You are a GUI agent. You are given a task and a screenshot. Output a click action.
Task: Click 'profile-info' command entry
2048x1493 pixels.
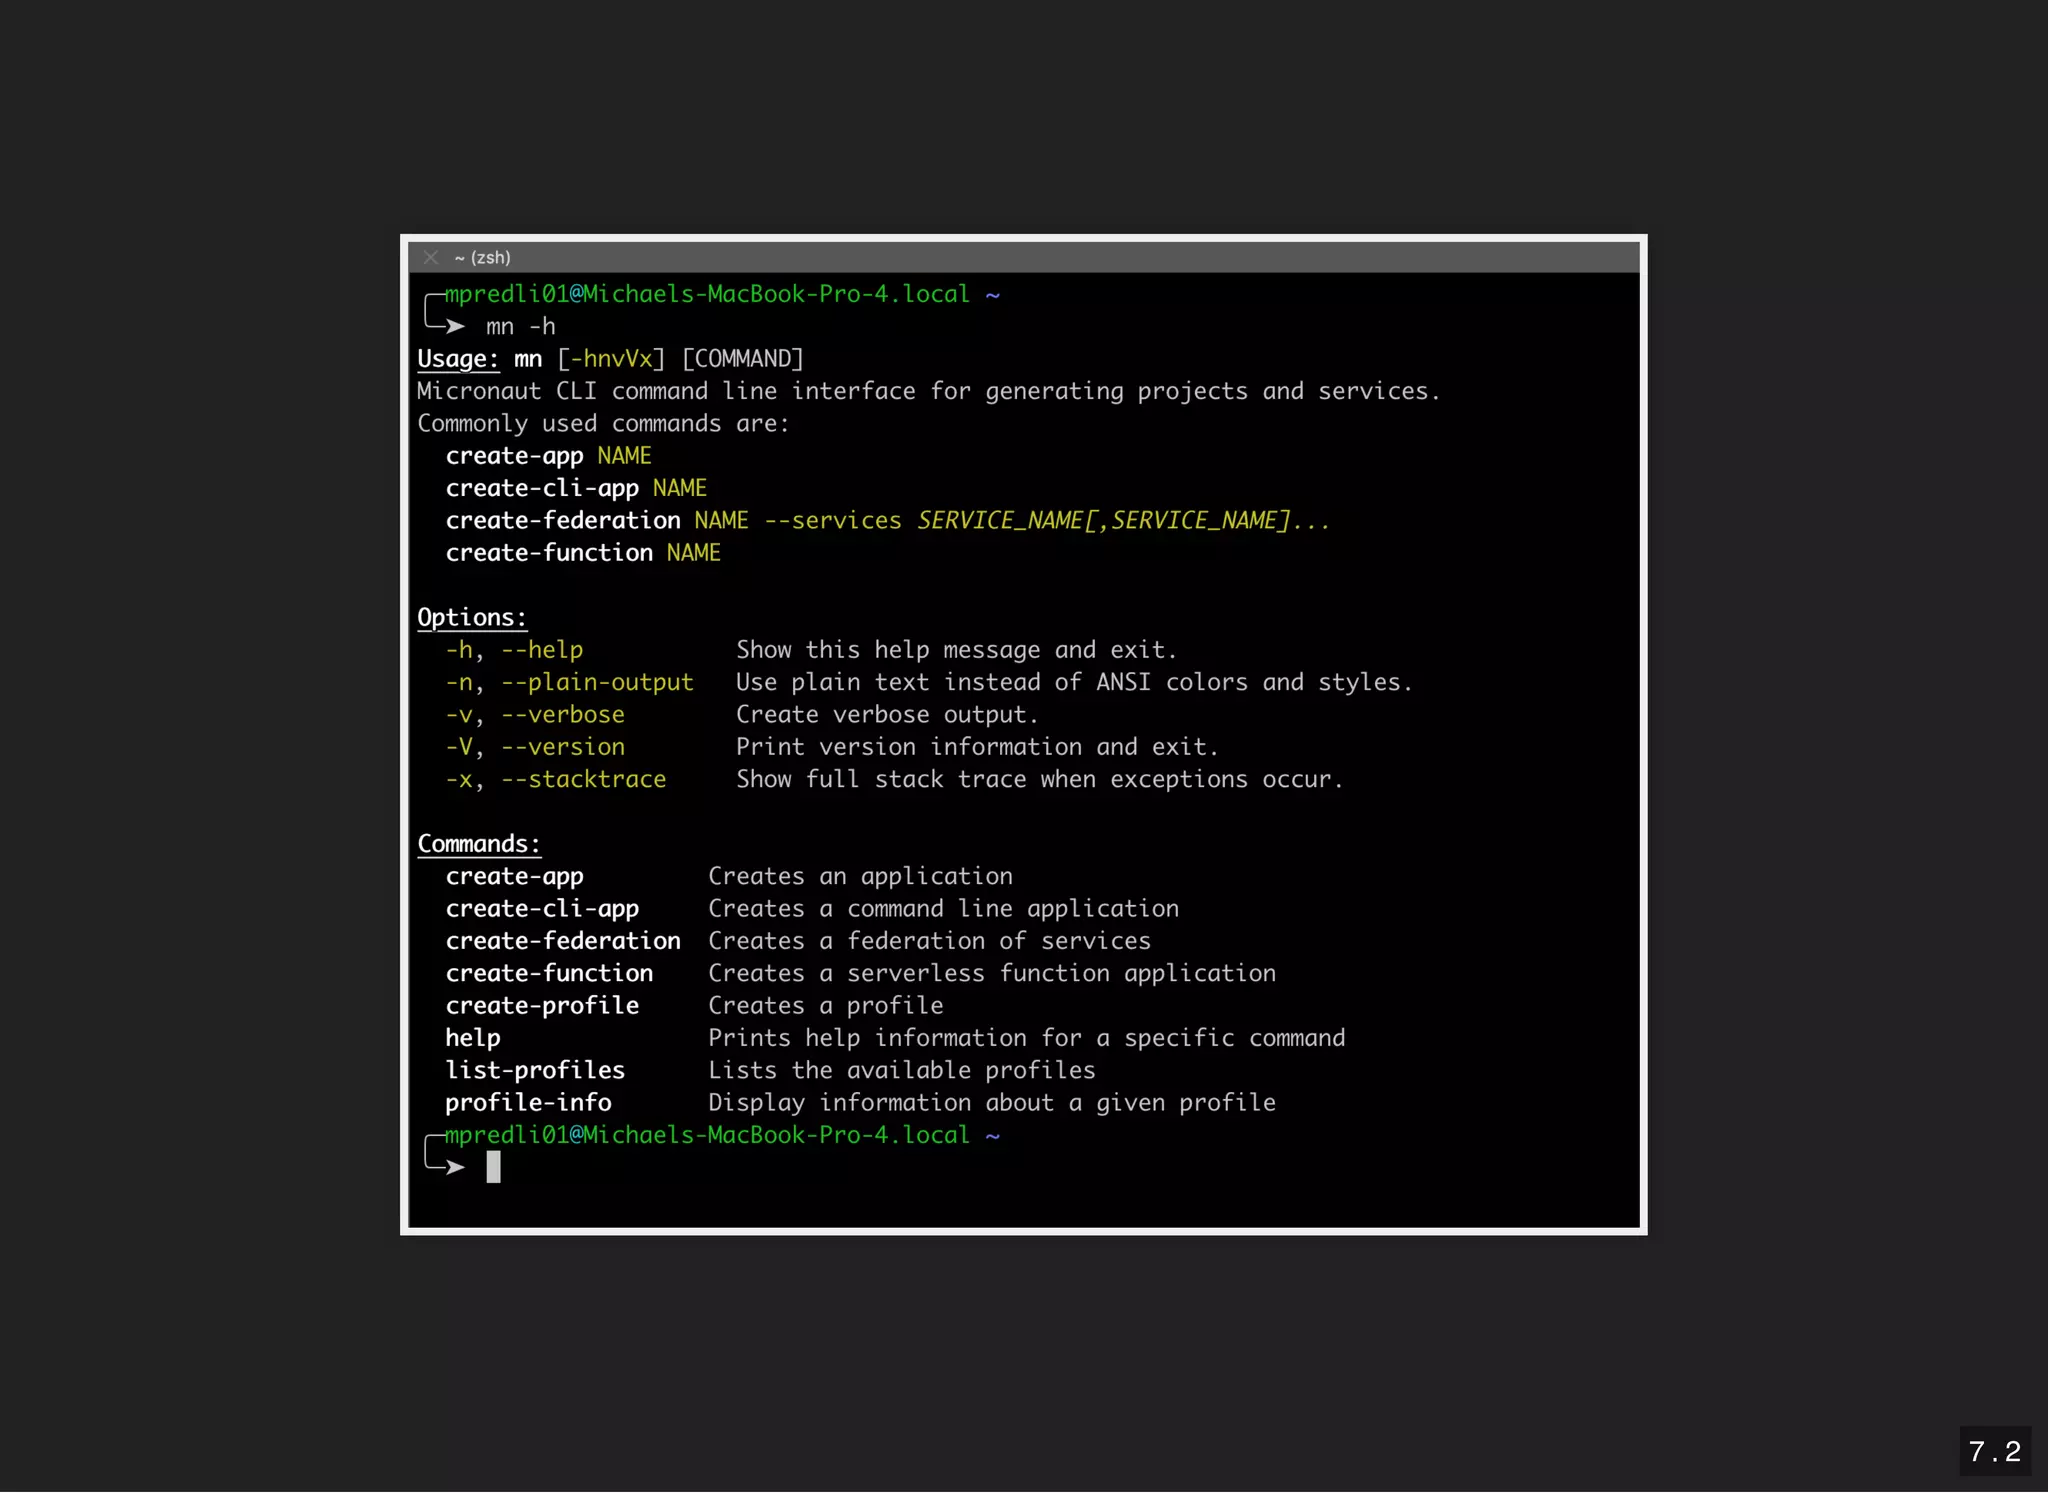528,1103
